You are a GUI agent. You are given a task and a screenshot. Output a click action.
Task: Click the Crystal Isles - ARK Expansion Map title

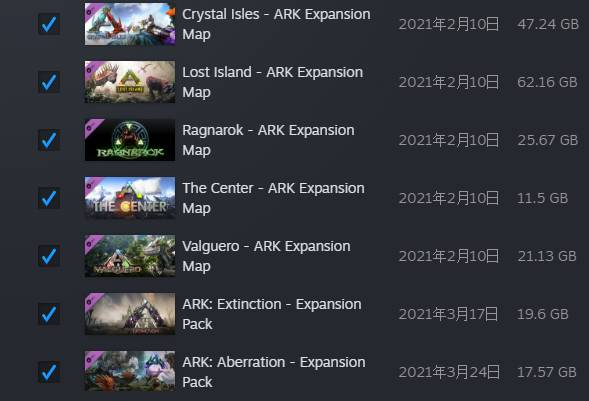(276, 24)
